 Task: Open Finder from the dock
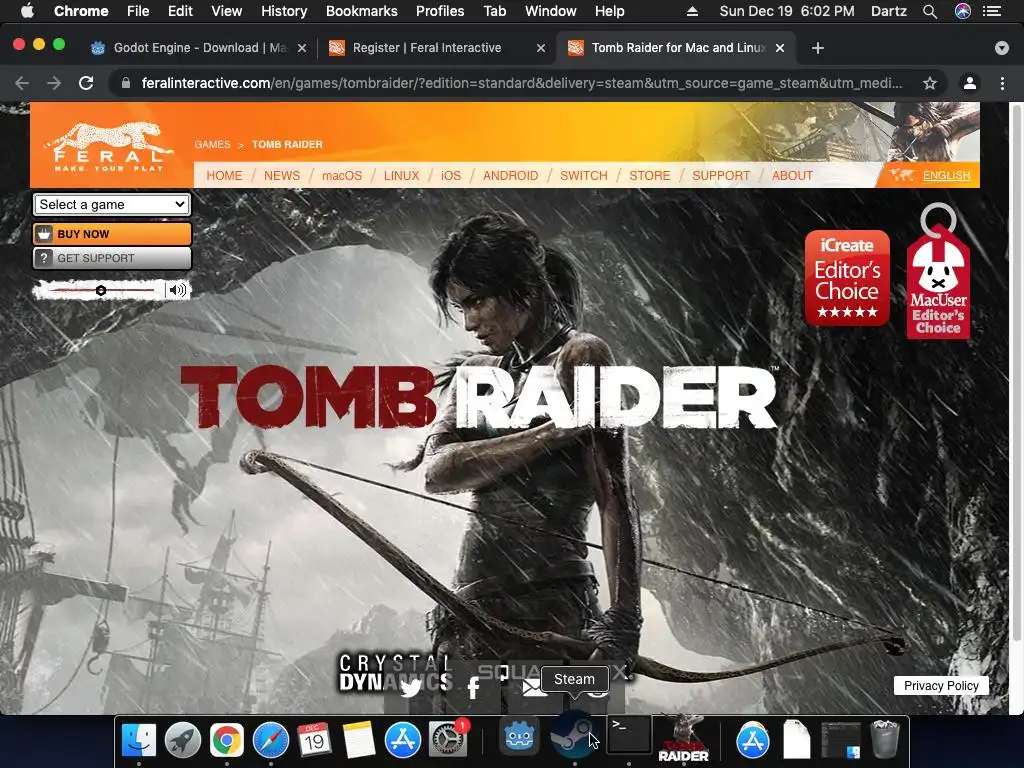139,740
